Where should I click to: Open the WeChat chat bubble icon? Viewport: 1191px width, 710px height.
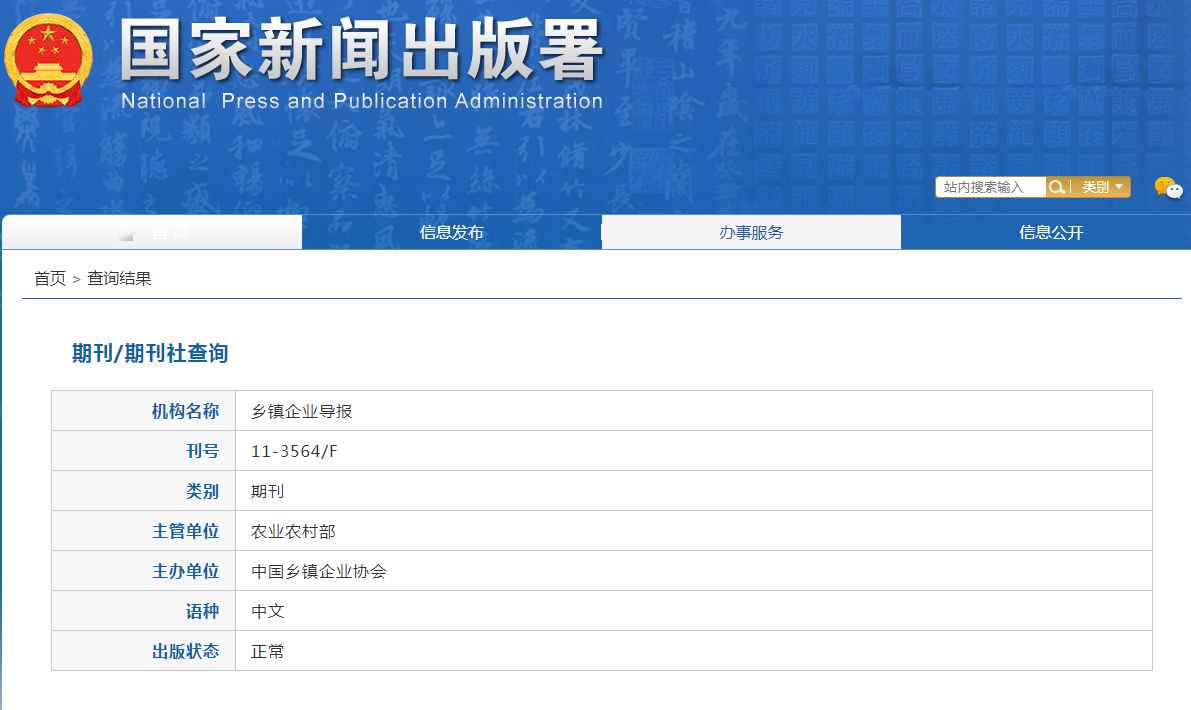[1167, 188]
